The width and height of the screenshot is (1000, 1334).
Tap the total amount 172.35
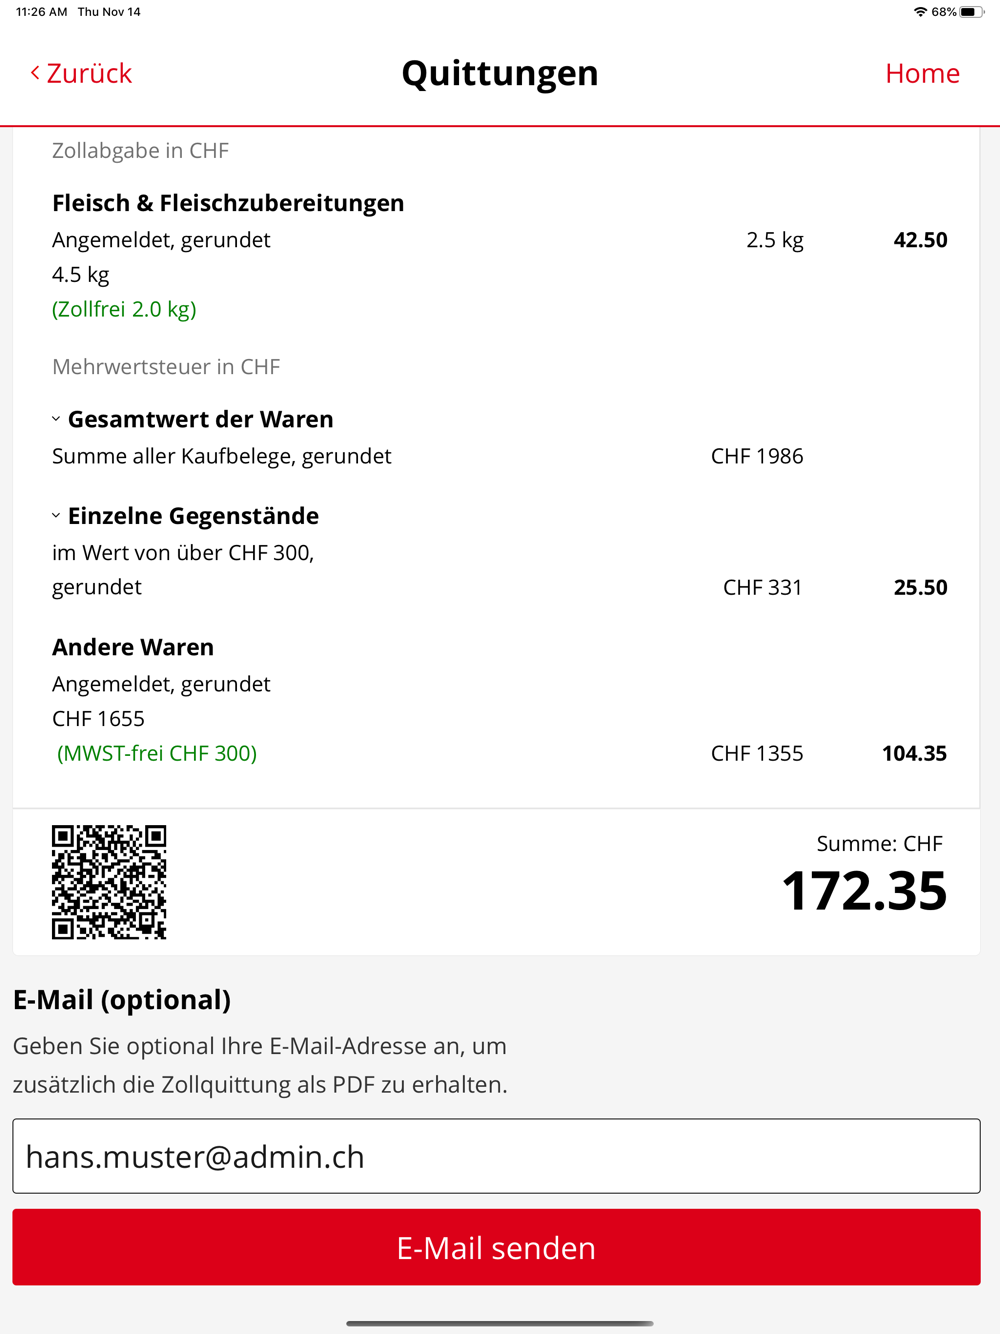[864, 891]
